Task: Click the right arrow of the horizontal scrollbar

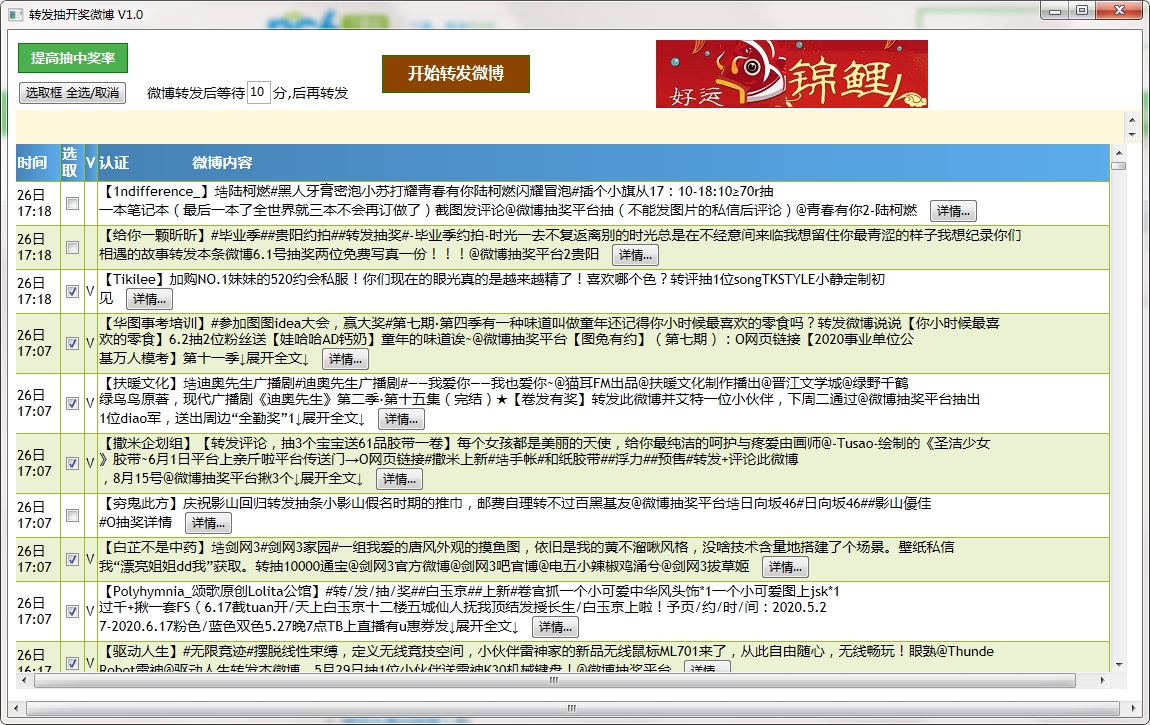Action: point(1103,681)
